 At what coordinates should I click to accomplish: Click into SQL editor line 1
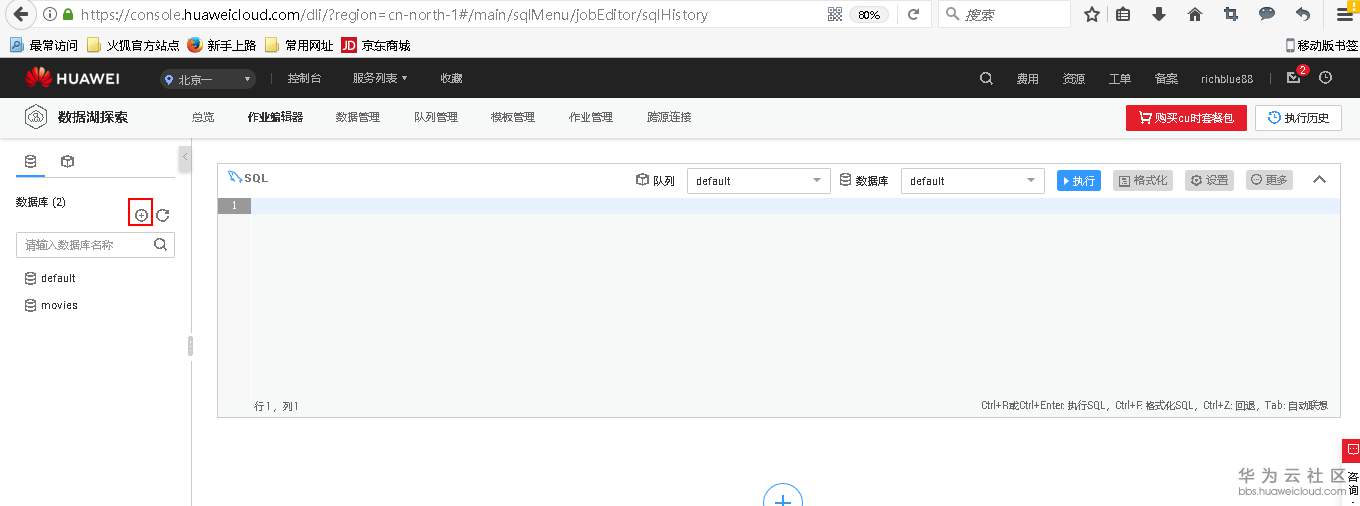coord(795,206)
